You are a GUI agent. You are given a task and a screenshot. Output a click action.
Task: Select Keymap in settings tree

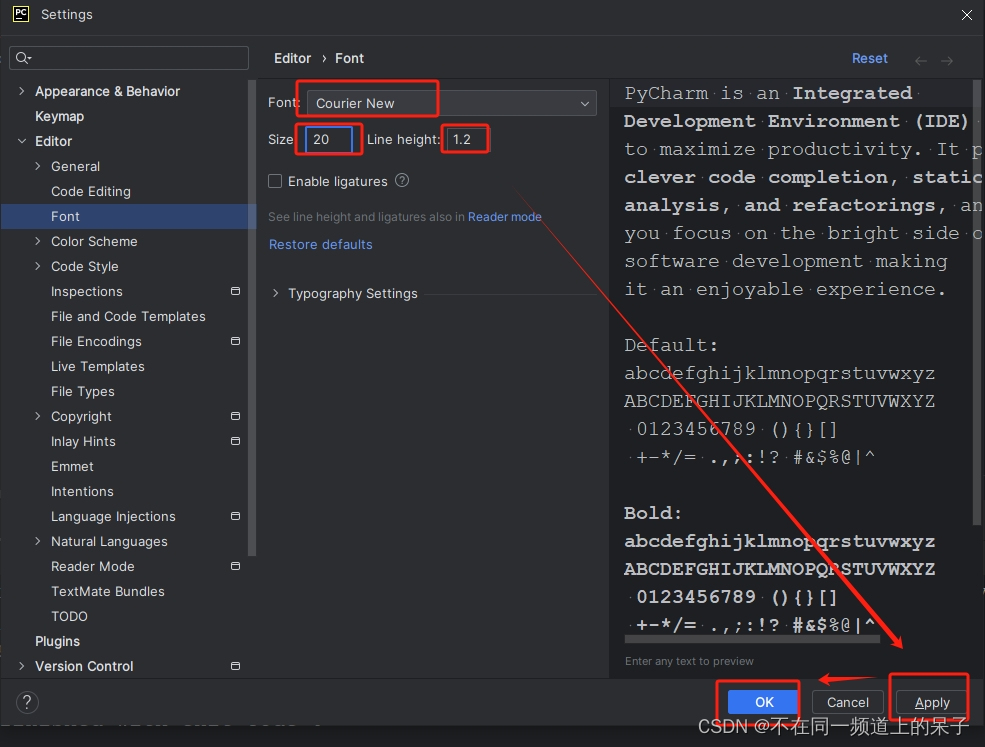pyautogui.click(x=60, y=116)
